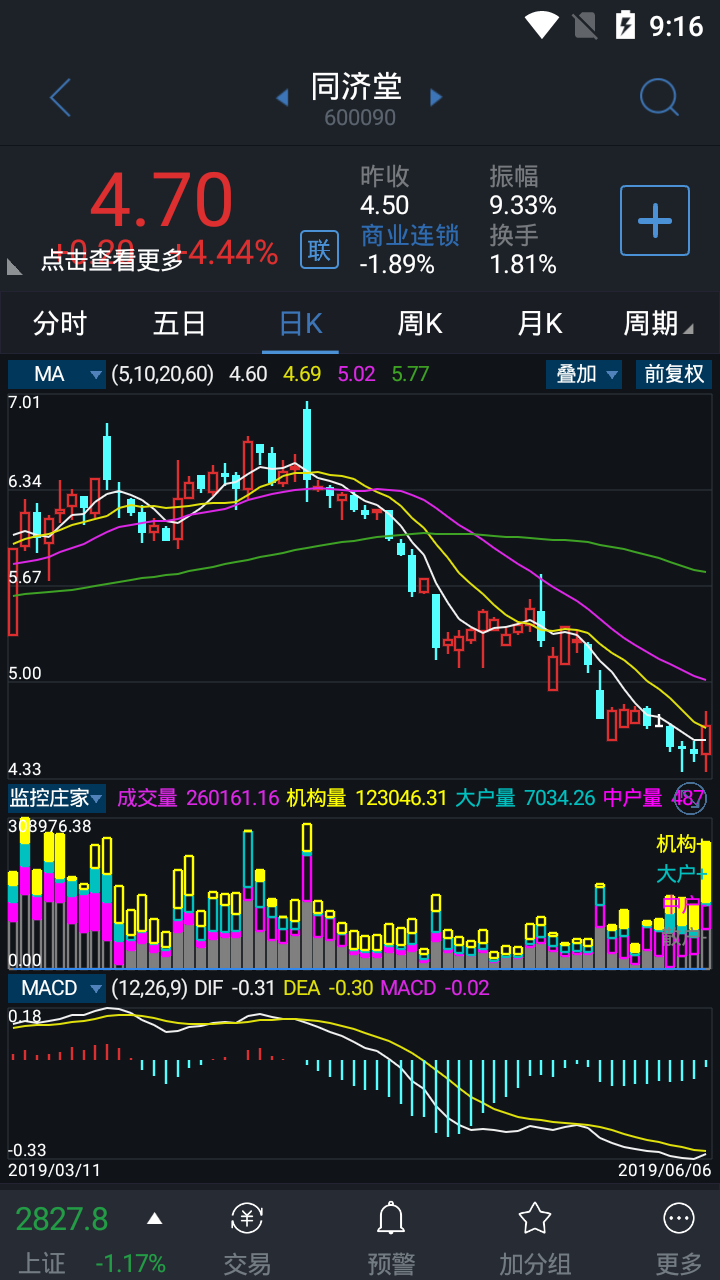Open the search magnifier icon
Screen dimensions: 720x1280
pos(659,98)
